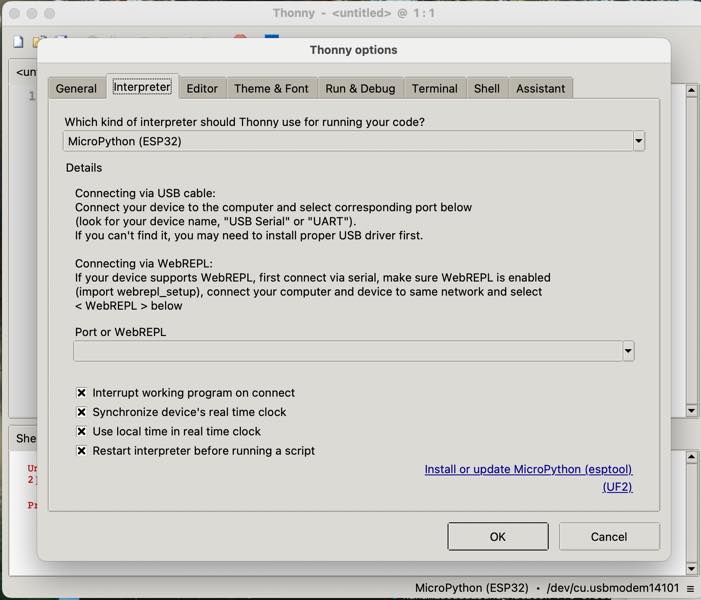701x600 pixels.
Task: Click the 'Details' label
Action: [84, 168]
